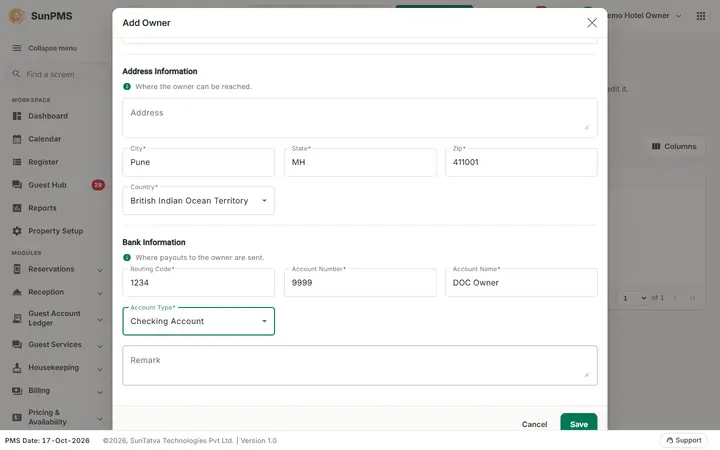Viewport: 720px width, 450px height.
Task: Open the page number dropdown in pagination
Action: (634, 298)
